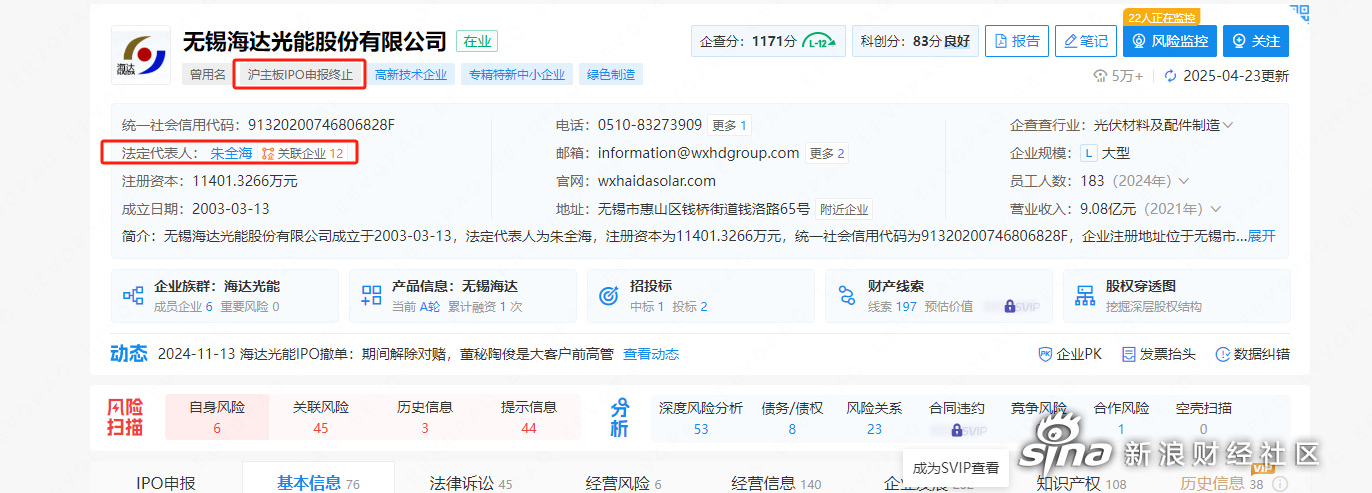
Task: Click 成员企业 6 count link
Action: [183, 307]
